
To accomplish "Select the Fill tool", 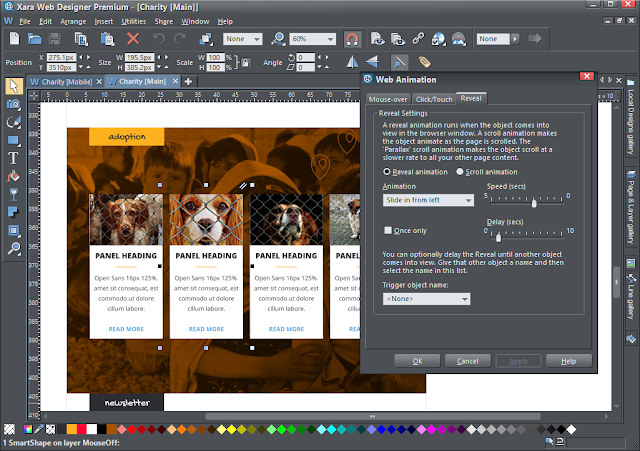I will pyautogui.click(x=13, y=176).
